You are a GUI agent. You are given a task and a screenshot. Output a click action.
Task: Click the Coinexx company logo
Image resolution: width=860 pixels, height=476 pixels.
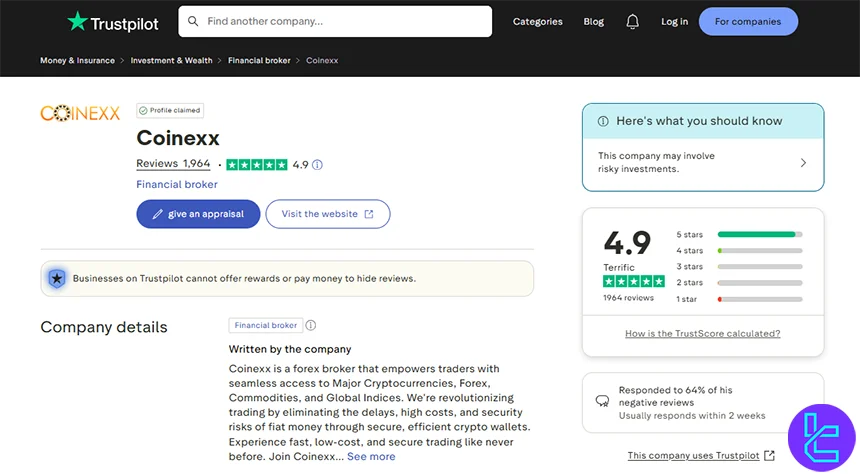[x=80, y=113]
